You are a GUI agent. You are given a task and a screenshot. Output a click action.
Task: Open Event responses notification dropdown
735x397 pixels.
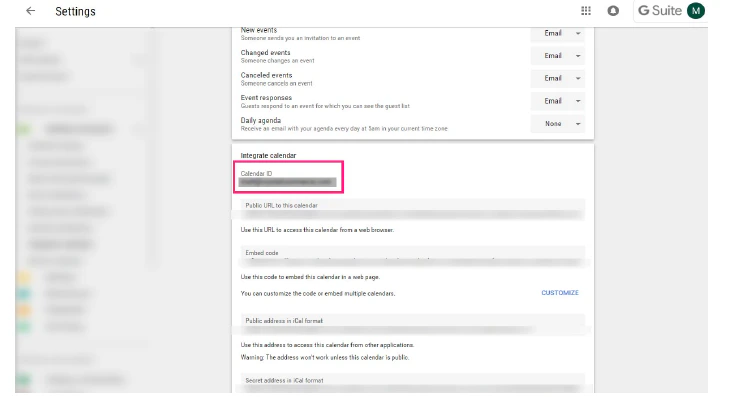point(558,101)
